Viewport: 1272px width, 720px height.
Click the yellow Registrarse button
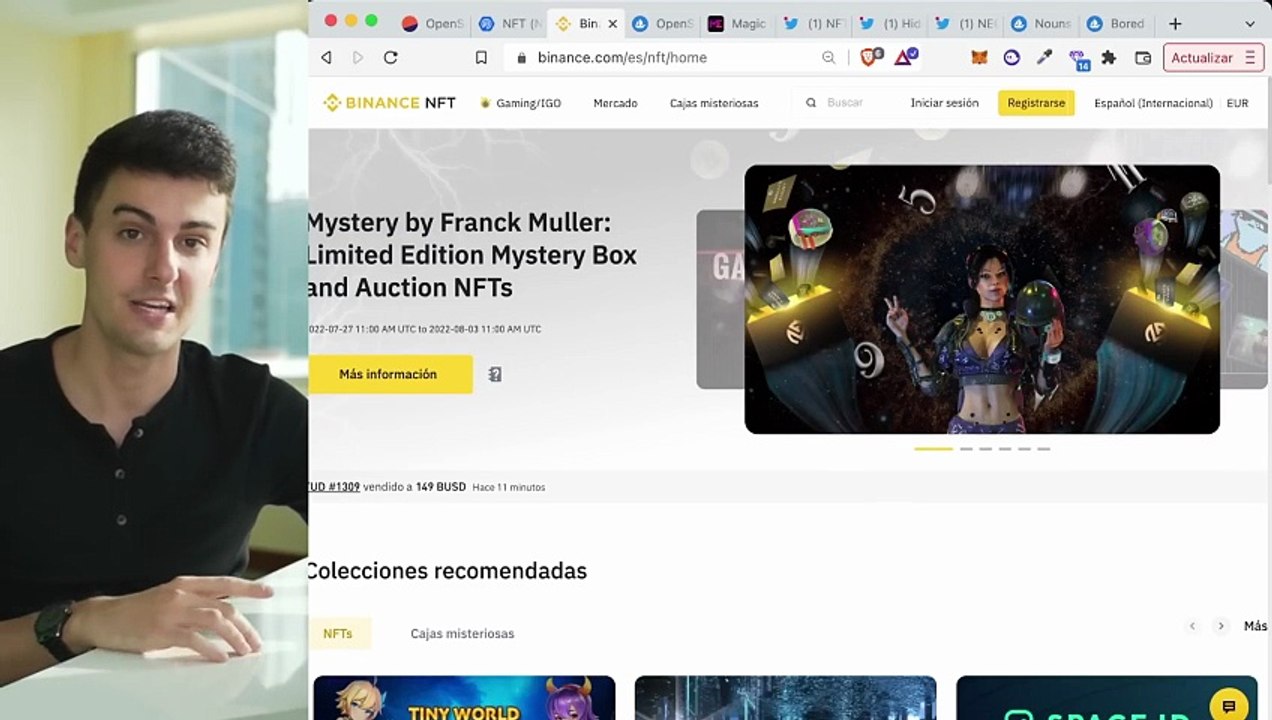1036,103
